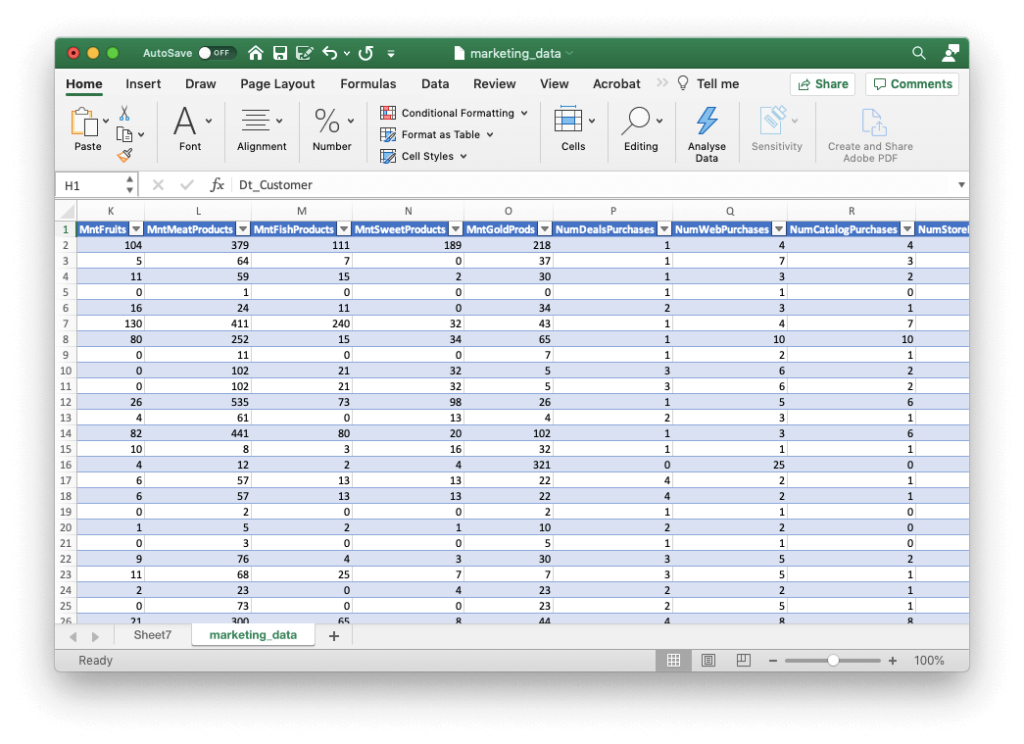The image size is (1024, 744).
Task: Select the Sheet7 worksheet tab
Action: coord(152,634)
